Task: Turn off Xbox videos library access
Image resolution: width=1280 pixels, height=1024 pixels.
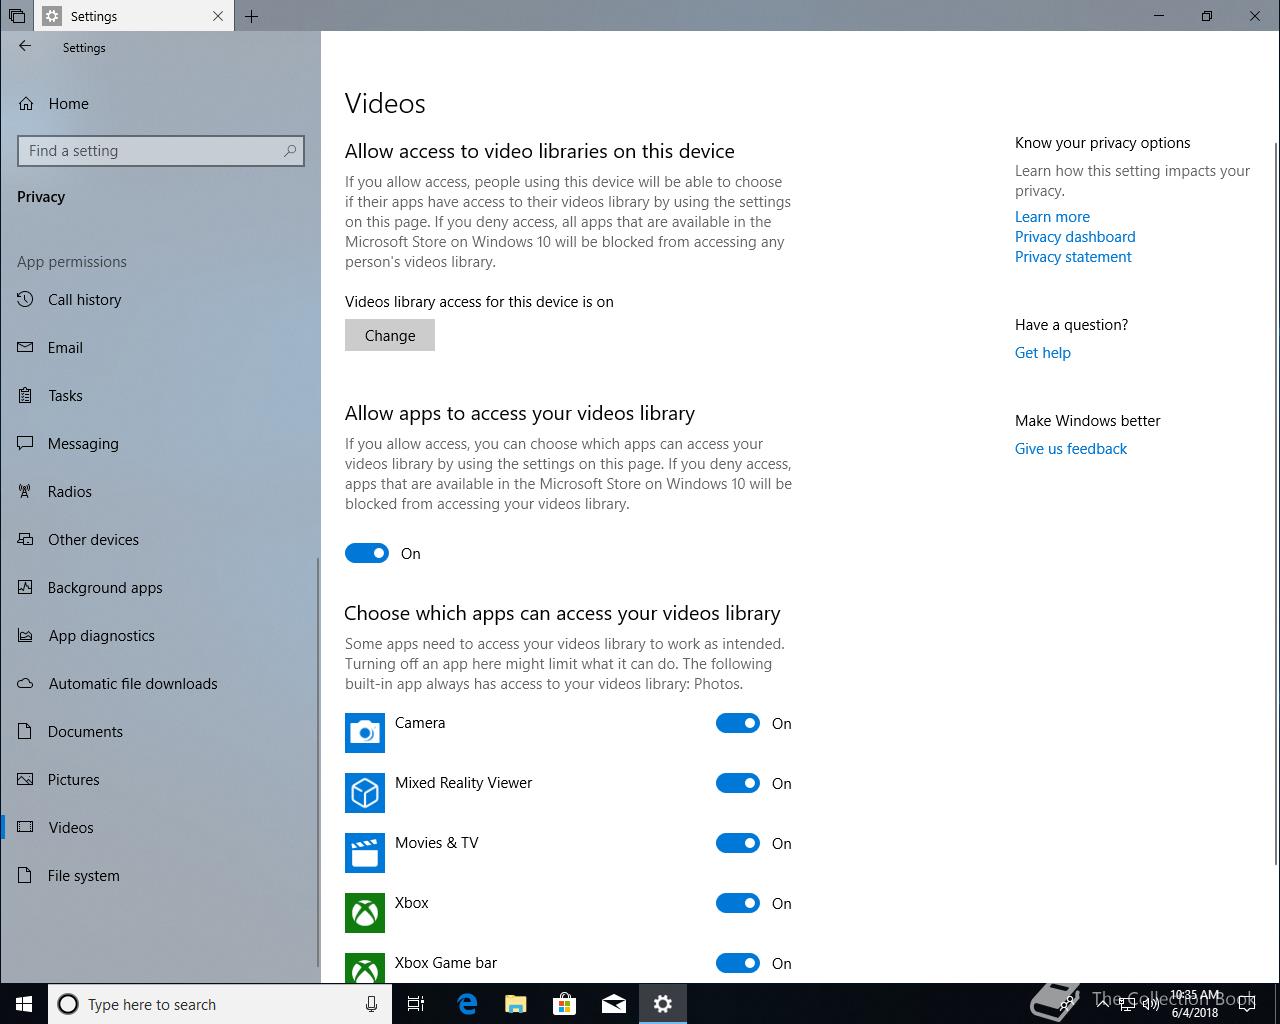Action: point(738,903)
